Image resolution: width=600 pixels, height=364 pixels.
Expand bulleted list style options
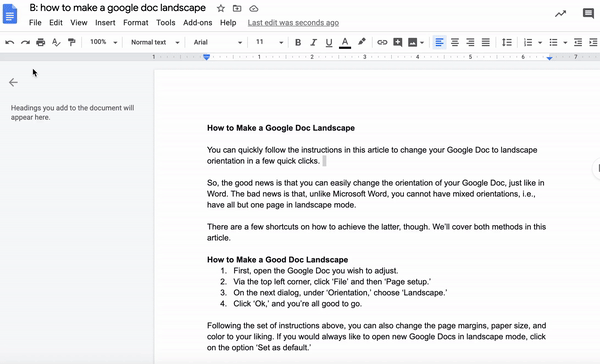(x=565, y=42)
